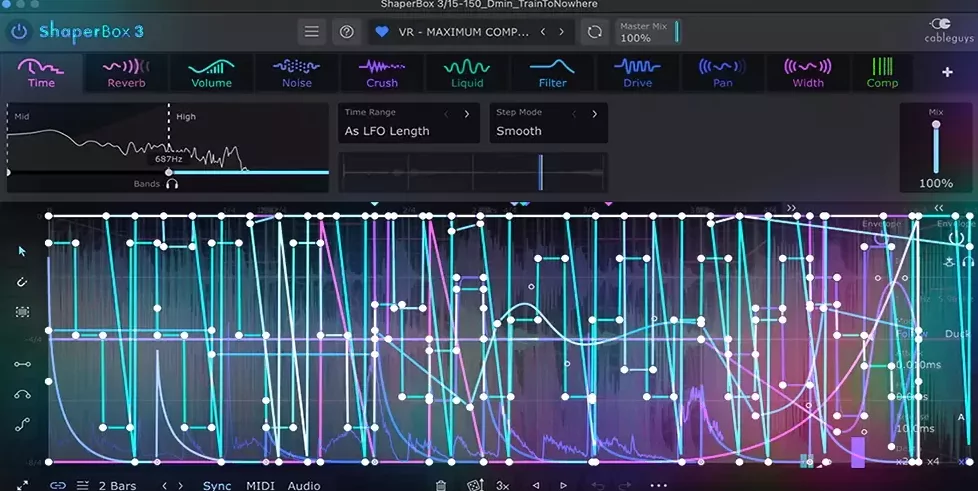
Task: Open the VR - MAXIMUM COMP preset list
Action: [463, 32]
